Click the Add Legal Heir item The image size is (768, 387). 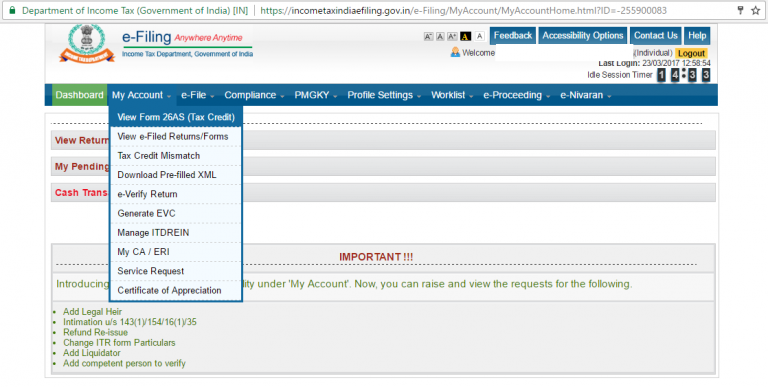coord(92,312)
